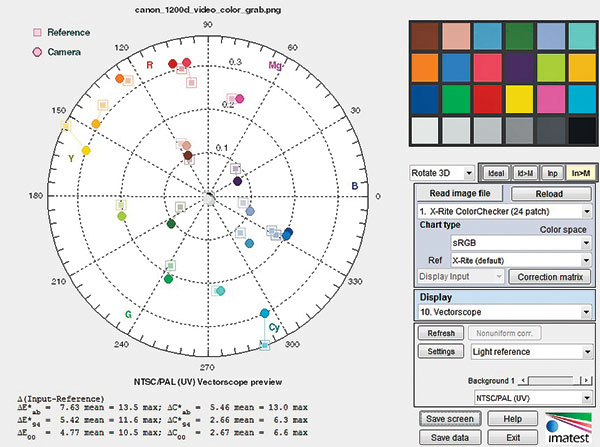600x447 pixels.
Task: Click the bluish-green teal top-right chart patch
Action: (x=582, y=36)
